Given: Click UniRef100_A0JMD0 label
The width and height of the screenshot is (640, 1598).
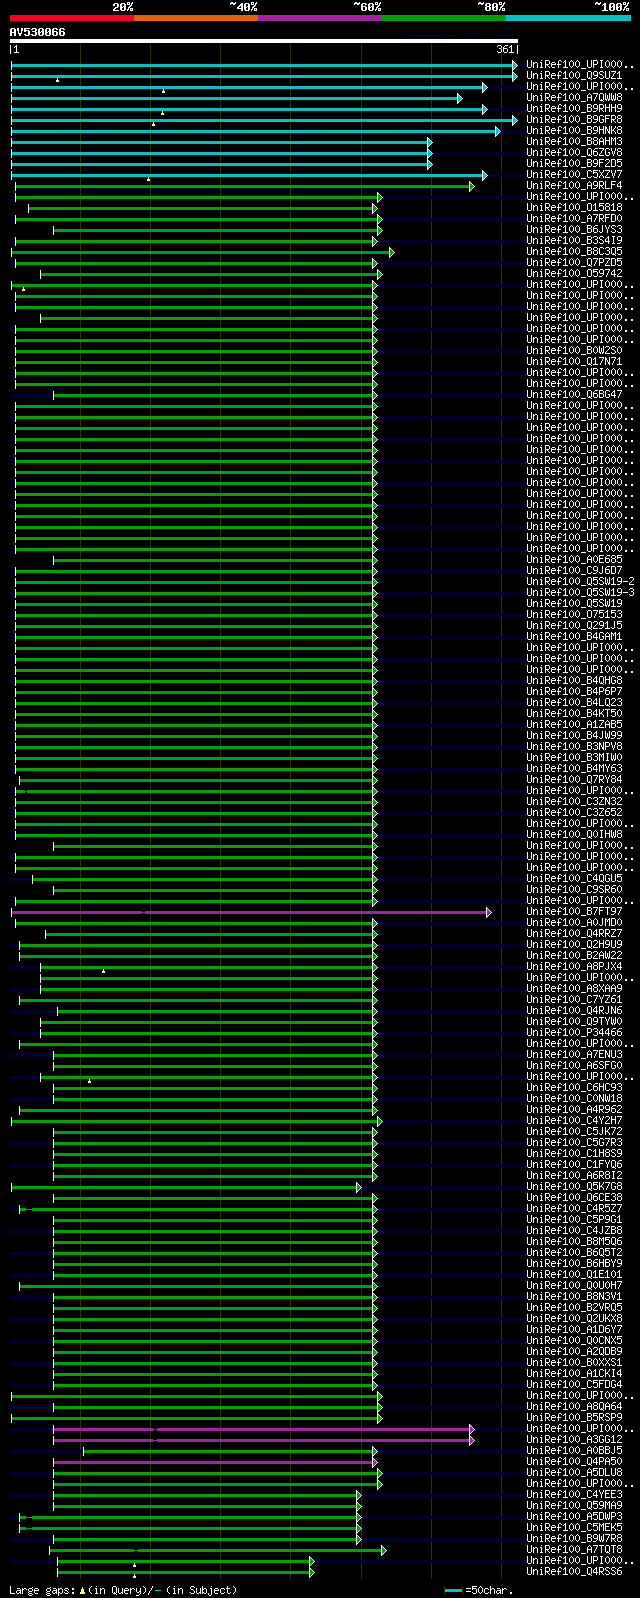Looking at the screenshot, I should pos(574,922).
